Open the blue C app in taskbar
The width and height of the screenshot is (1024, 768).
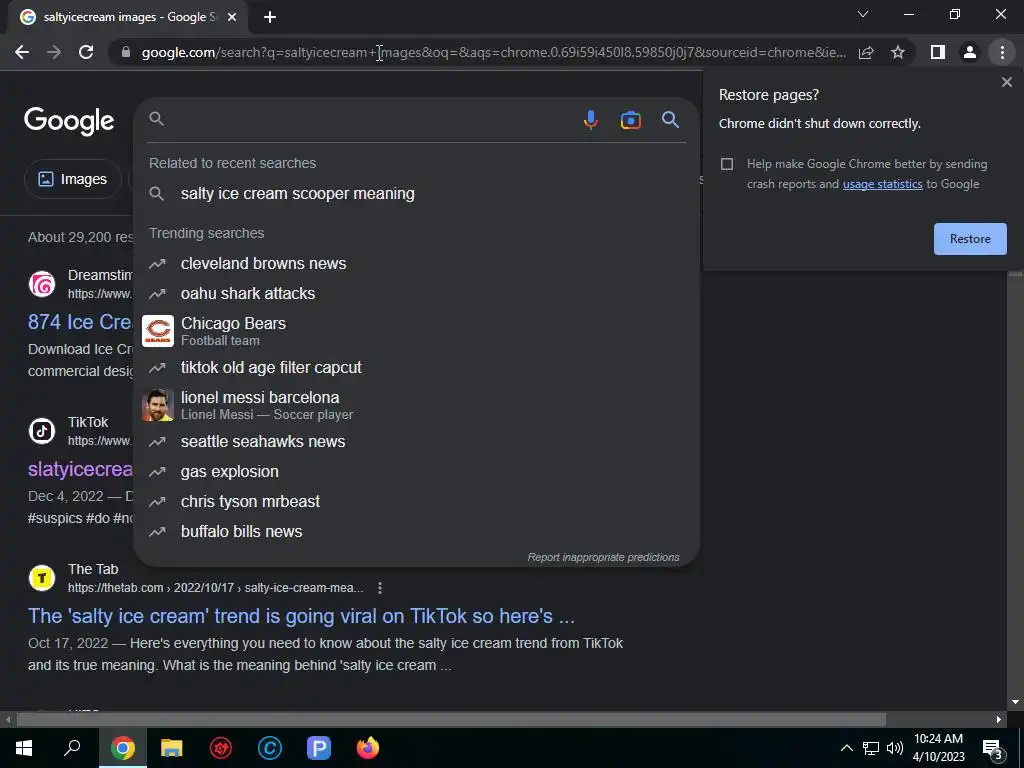click(270, 748)
